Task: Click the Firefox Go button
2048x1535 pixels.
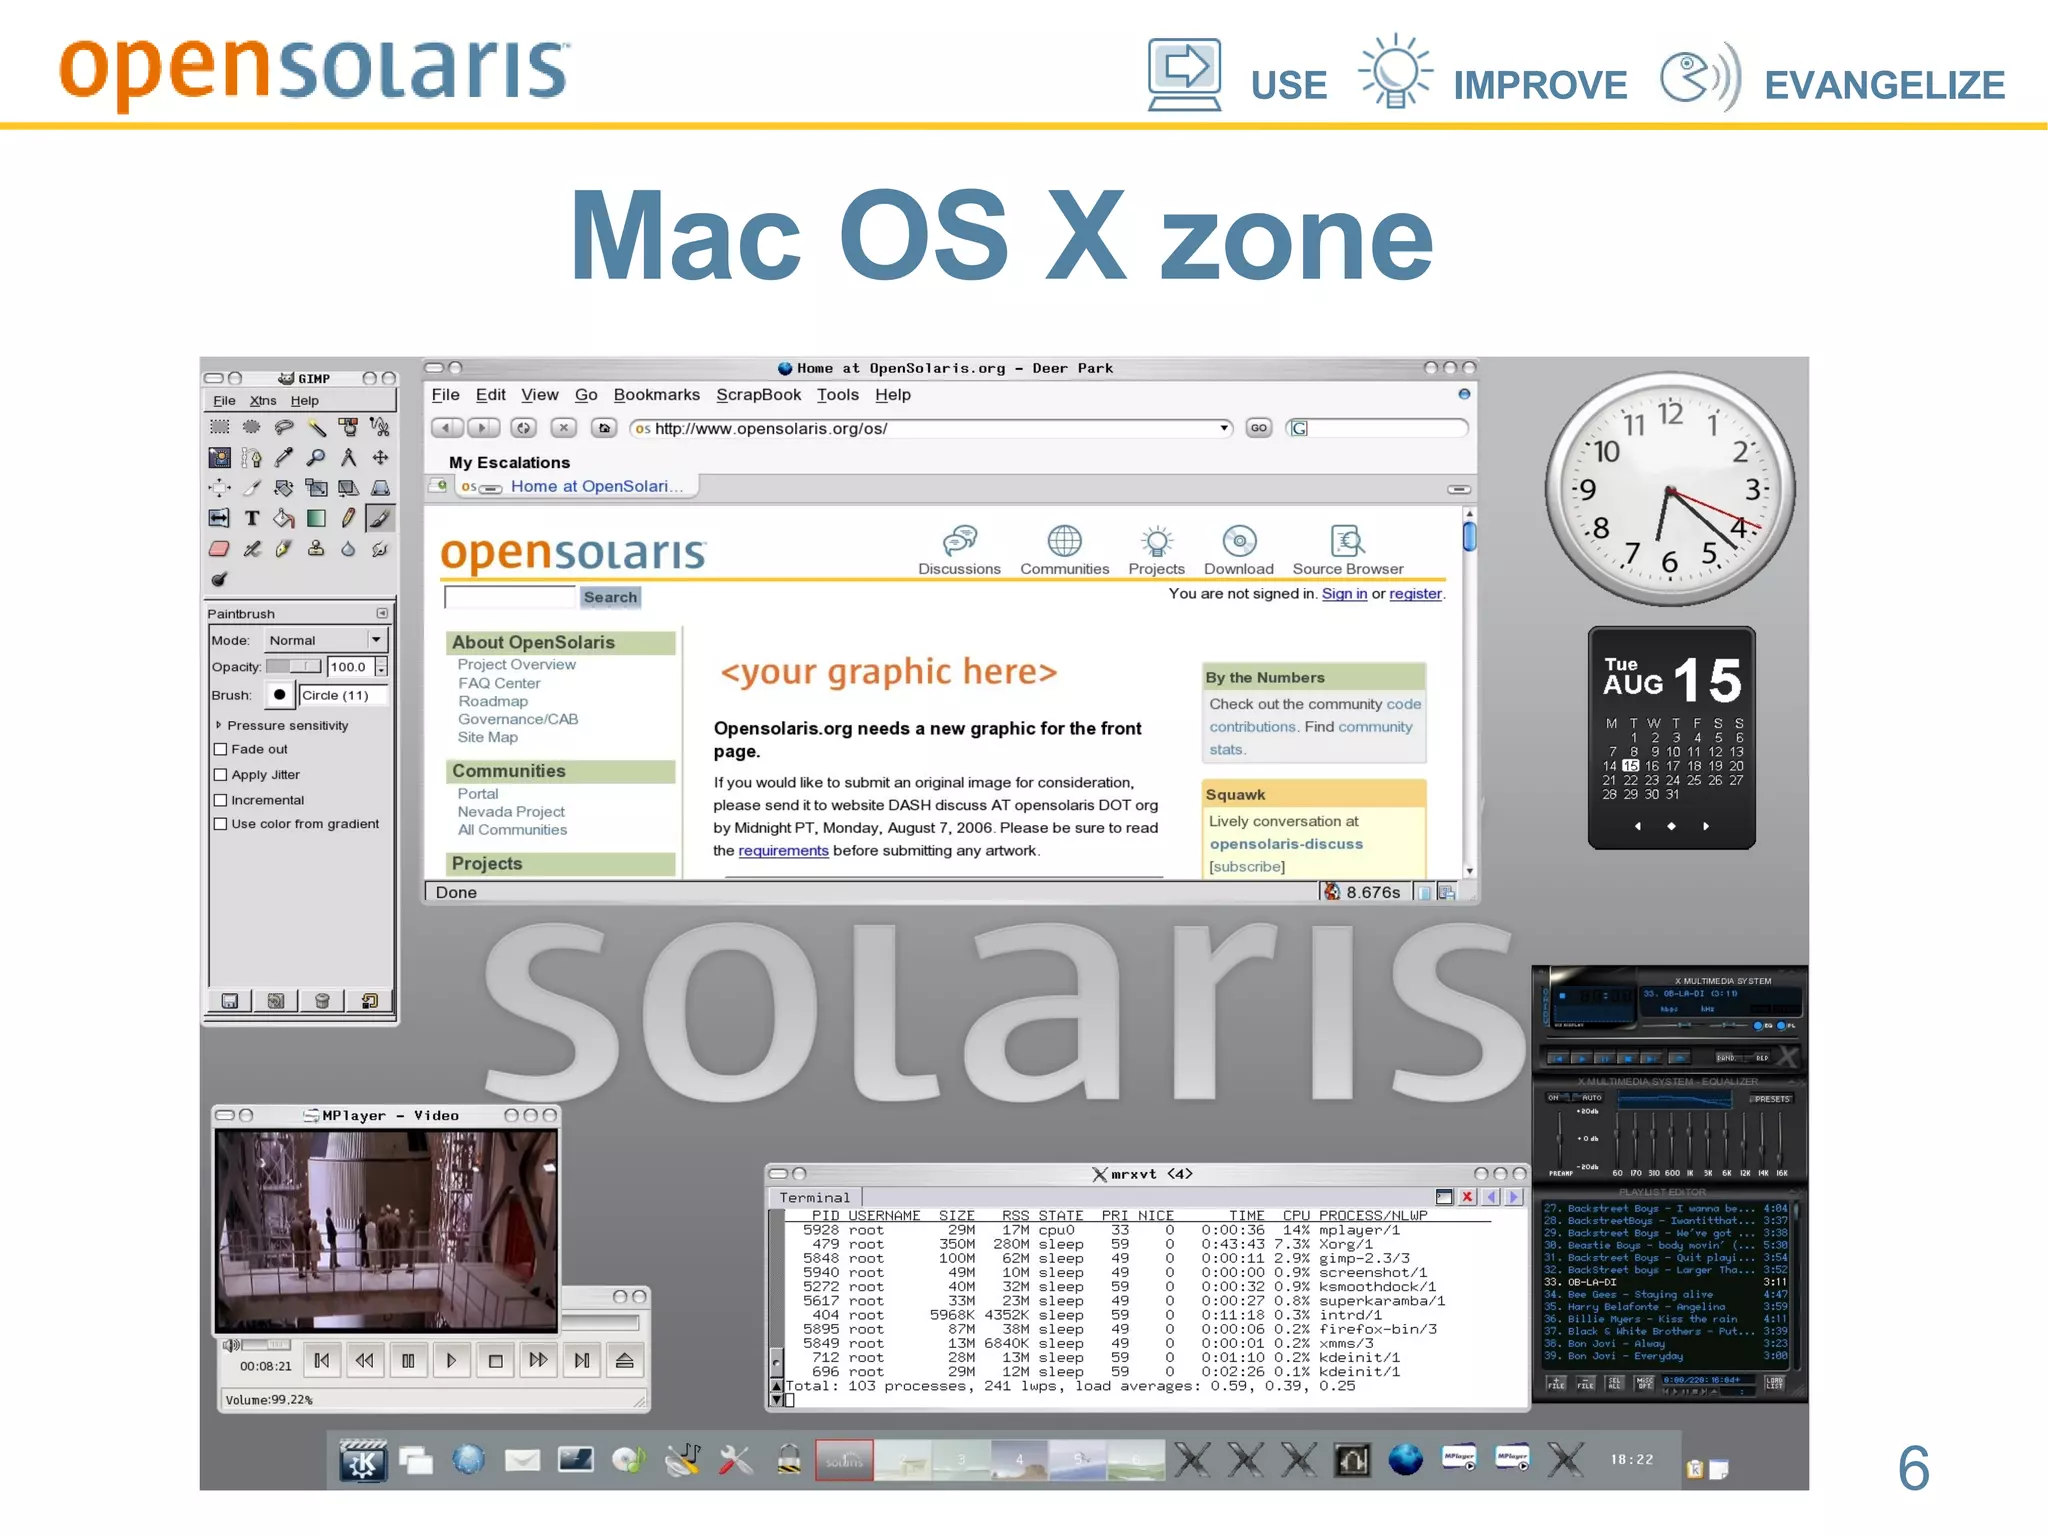Action: coord(1258,428)
